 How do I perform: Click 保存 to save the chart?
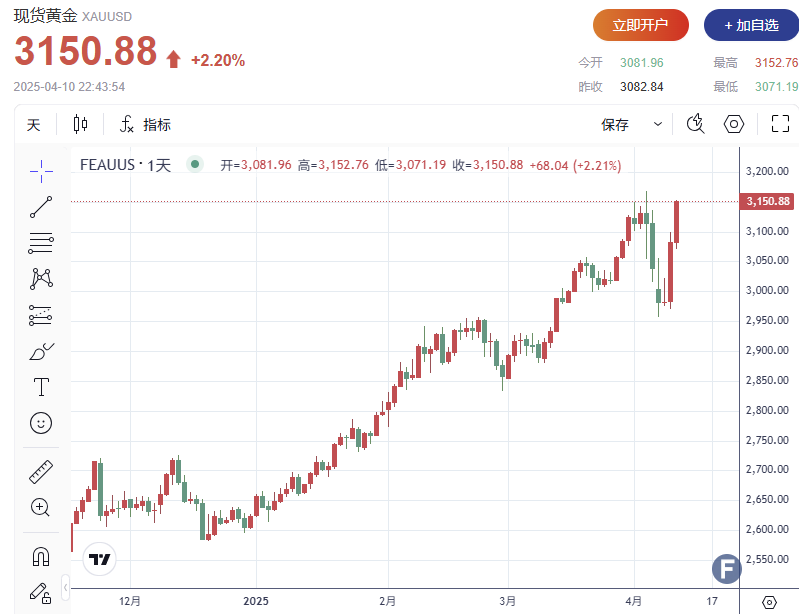click(x=615, y=125)
